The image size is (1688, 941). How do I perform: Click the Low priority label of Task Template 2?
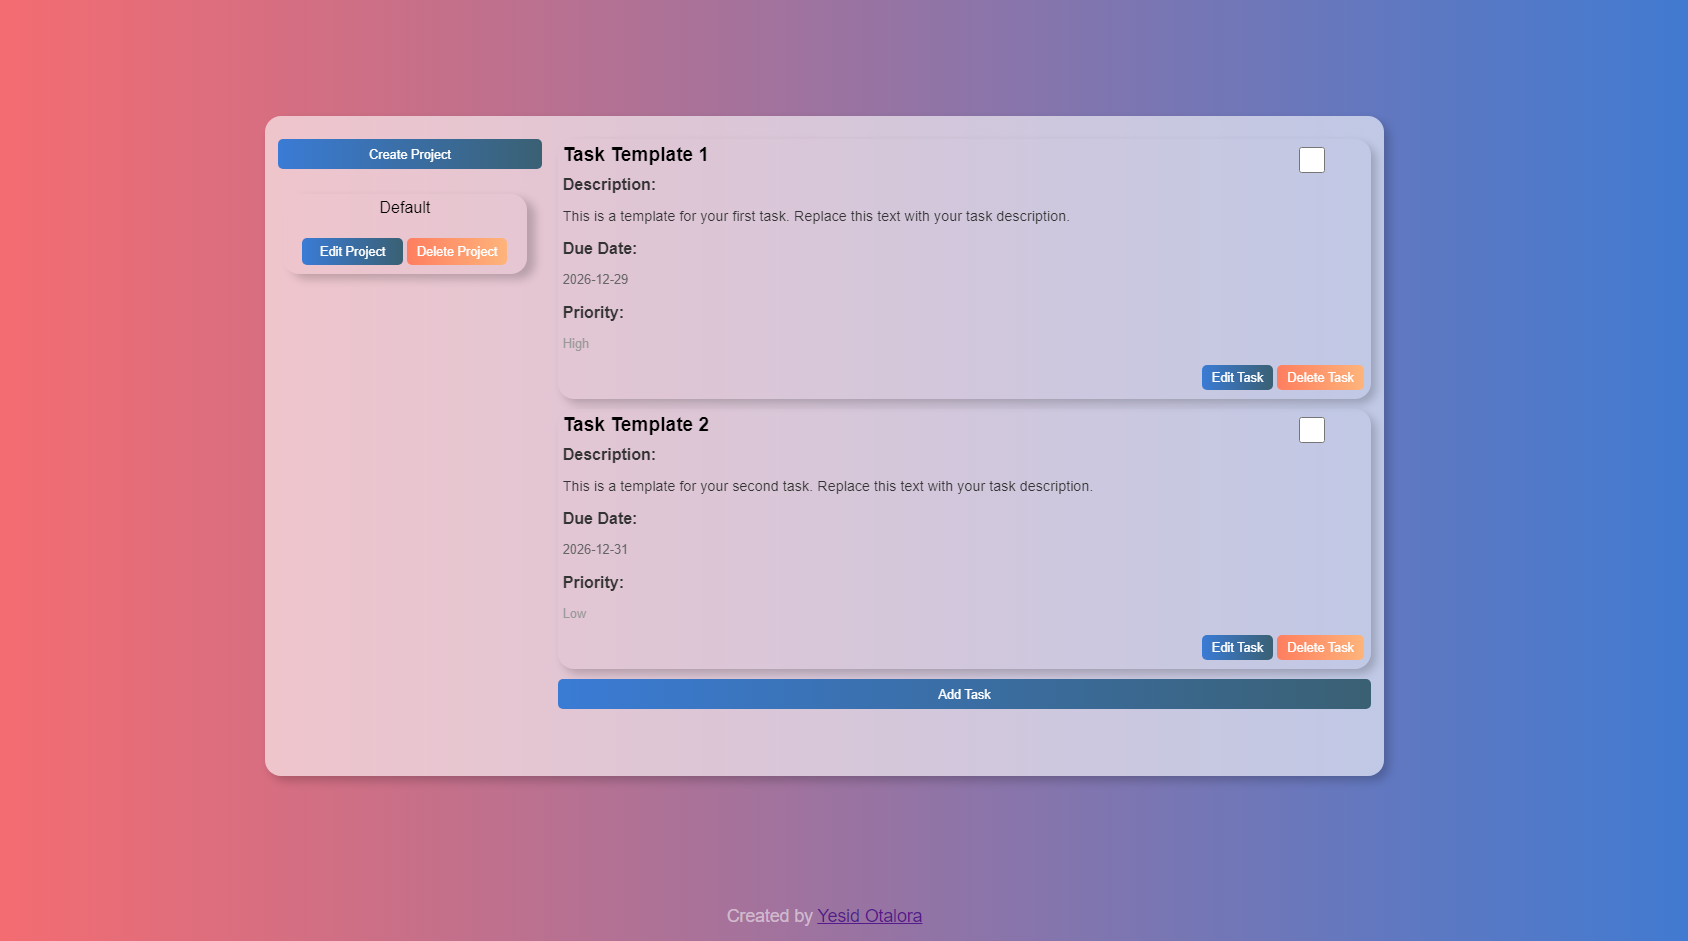pyautogui.click(x=574, y=613)
